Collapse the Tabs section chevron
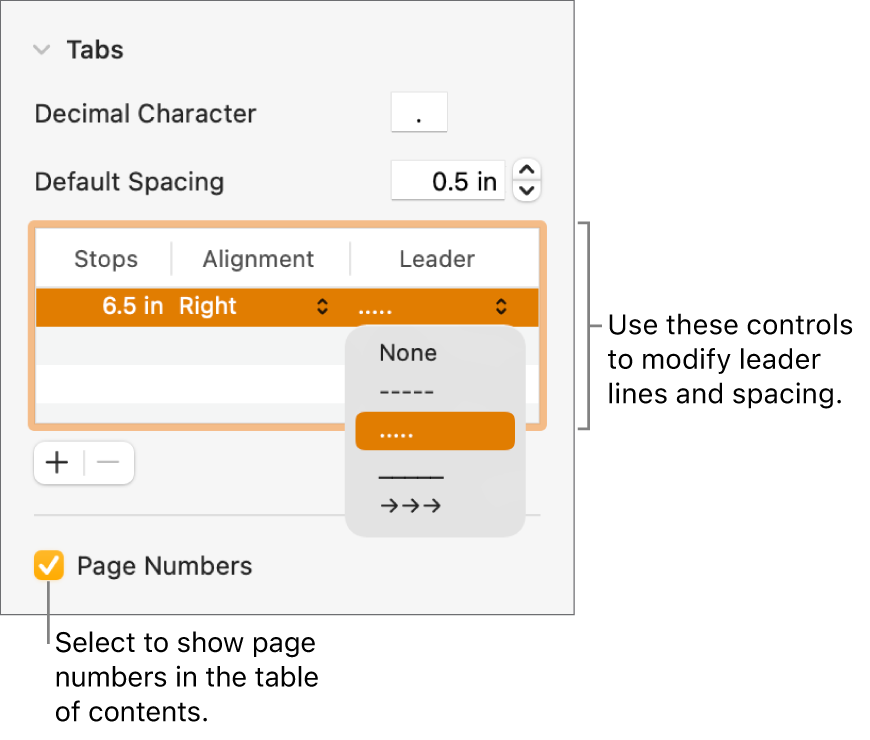Viewport: 870px width, 740px height. (42, 49)
